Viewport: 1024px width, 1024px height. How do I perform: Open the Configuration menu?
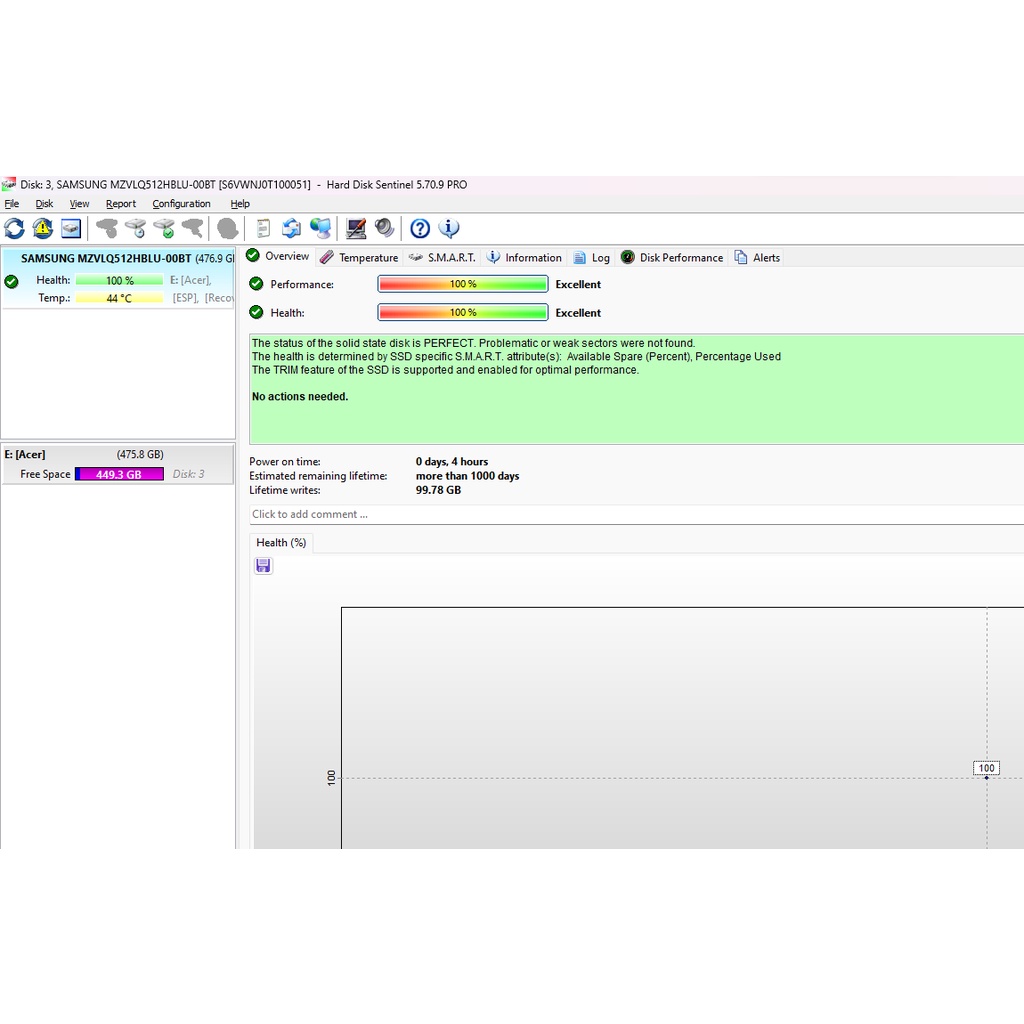pos(181,204)
